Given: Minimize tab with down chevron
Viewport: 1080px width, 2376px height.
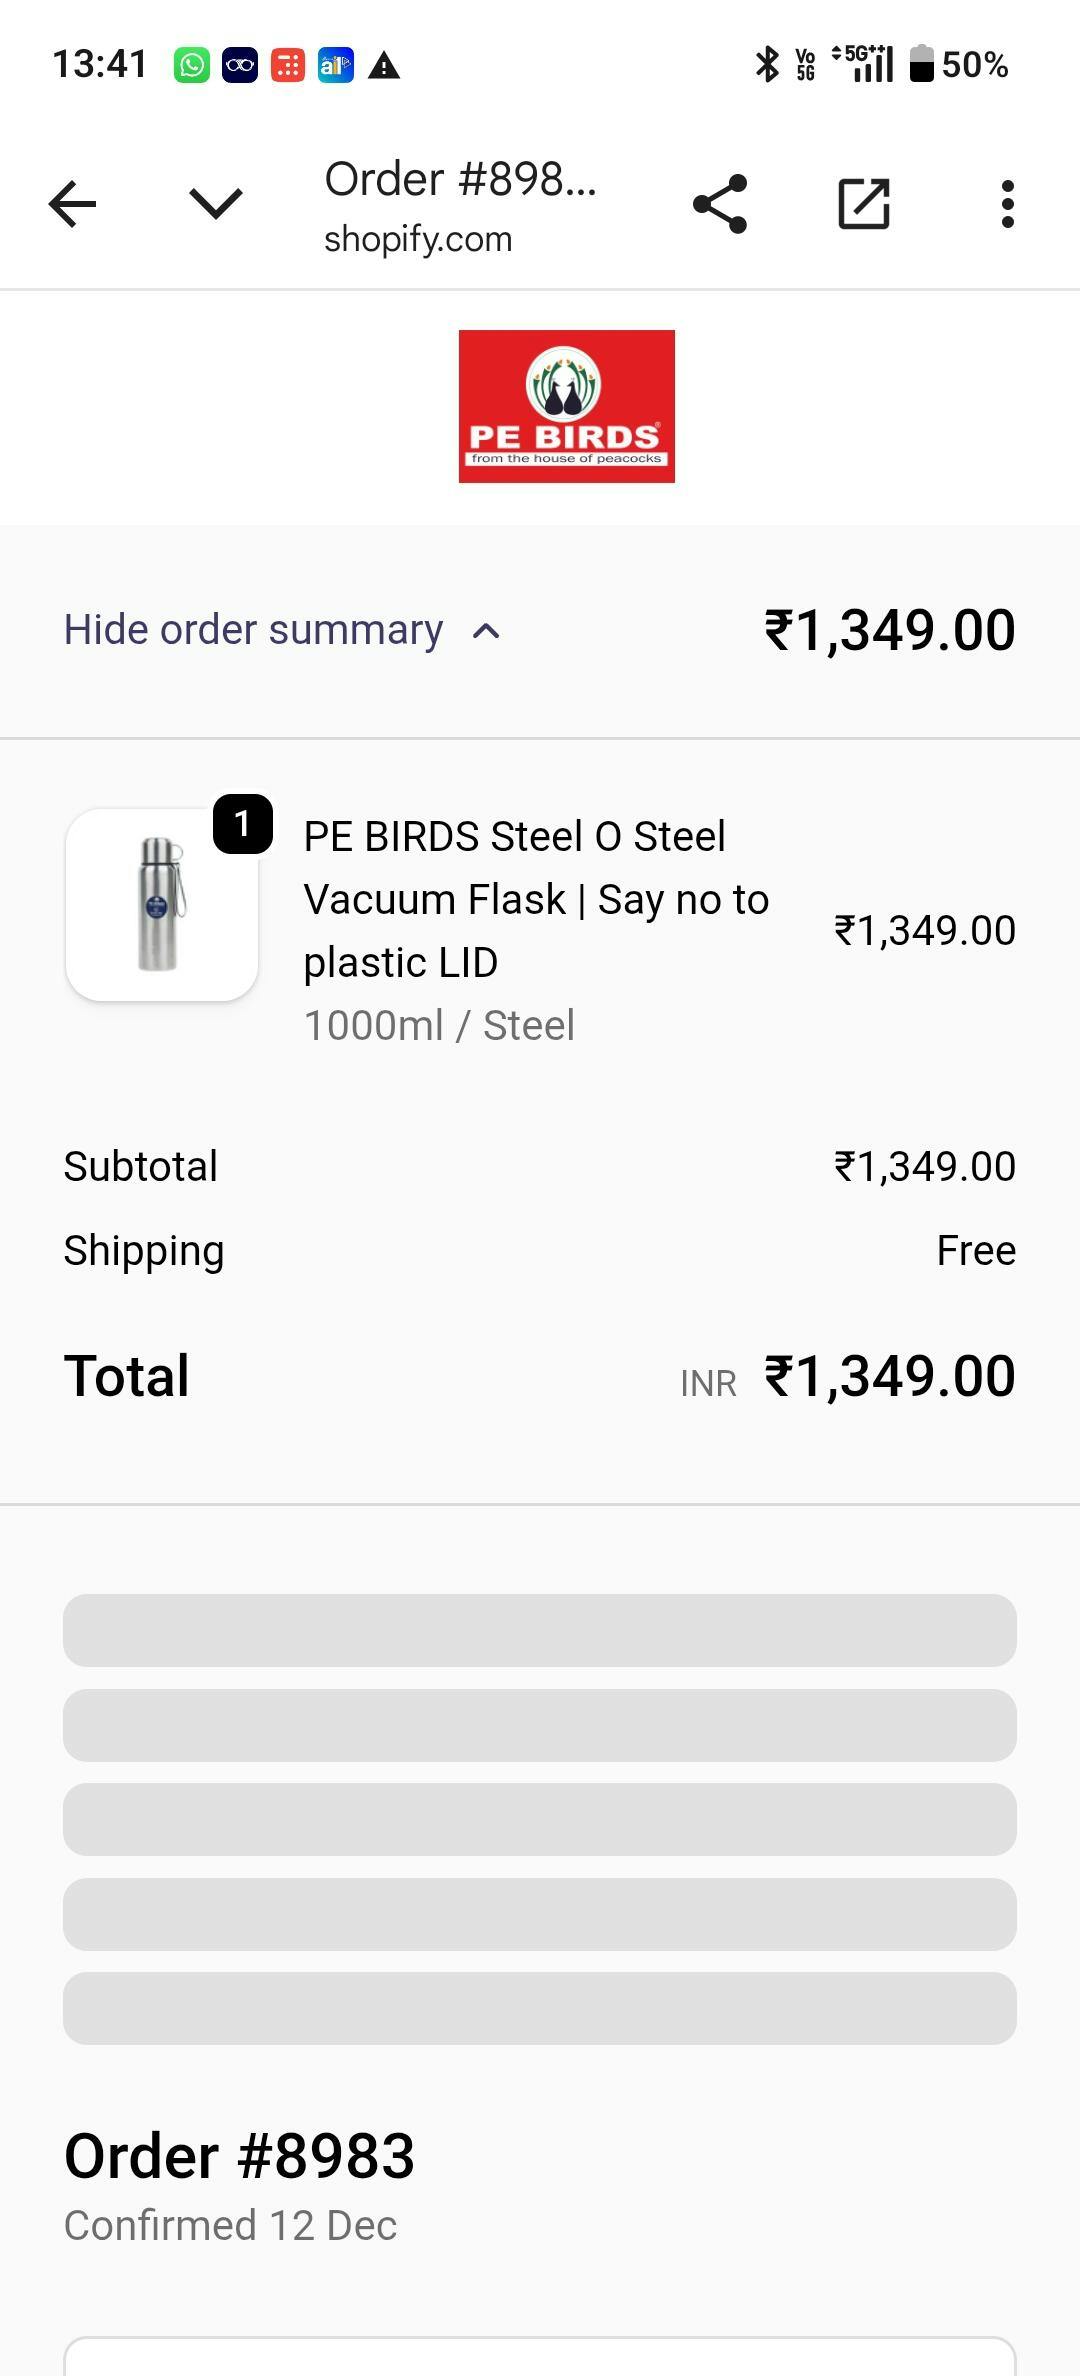Looking at the screenshot, I should pyautogui.click(x=216, y=204).
